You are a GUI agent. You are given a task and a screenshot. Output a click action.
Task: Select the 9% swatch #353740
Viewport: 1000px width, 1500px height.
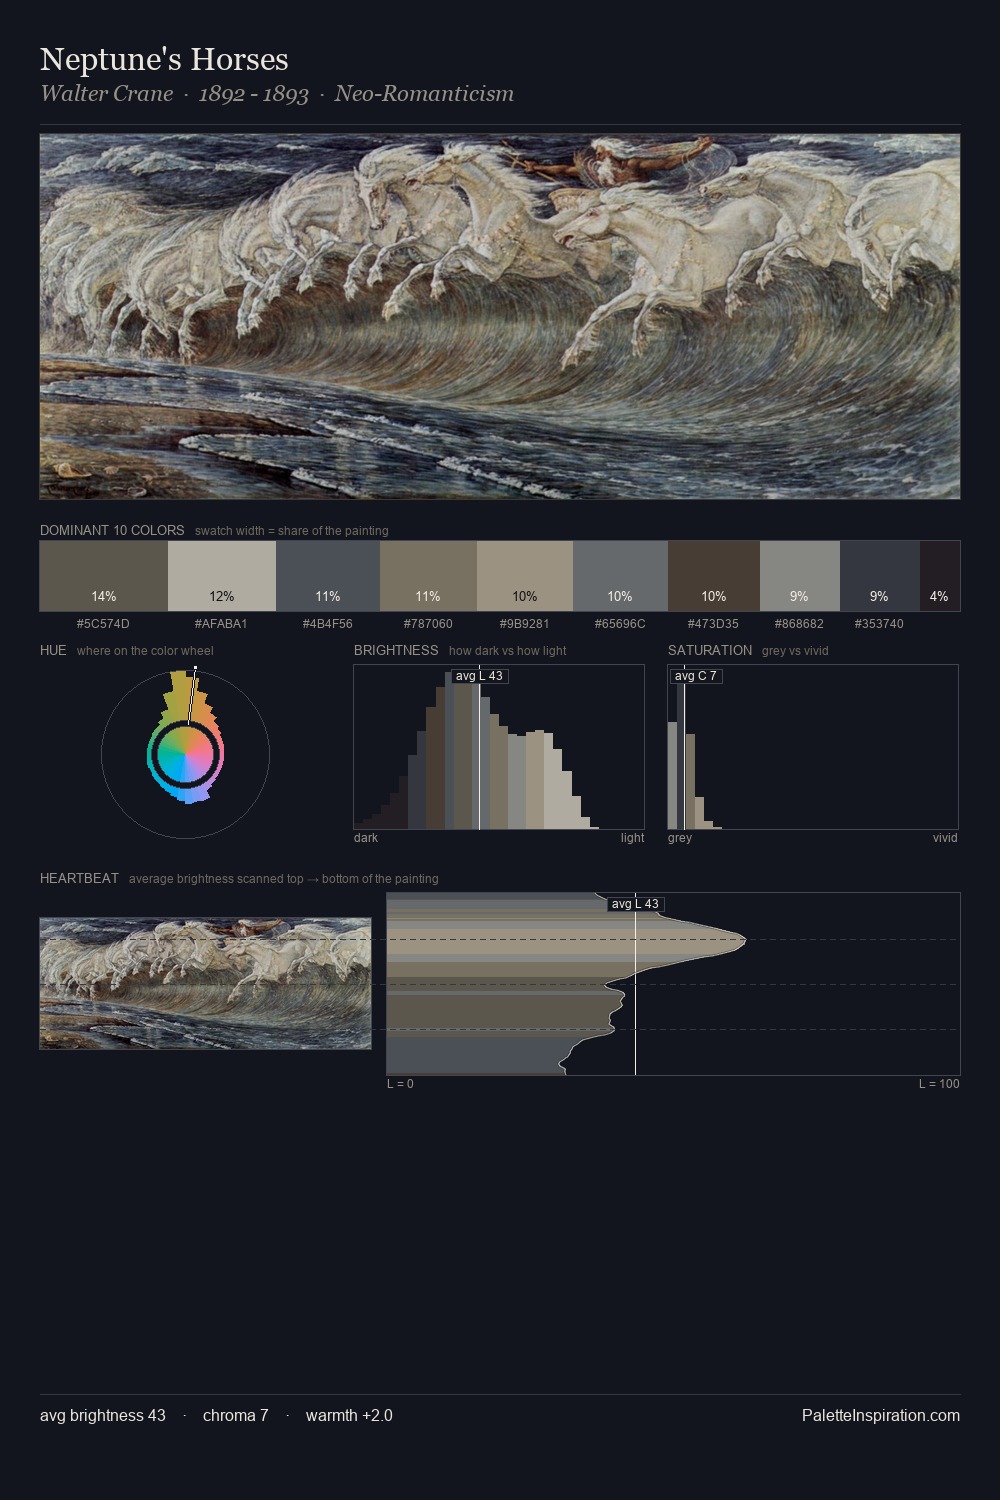879,576
